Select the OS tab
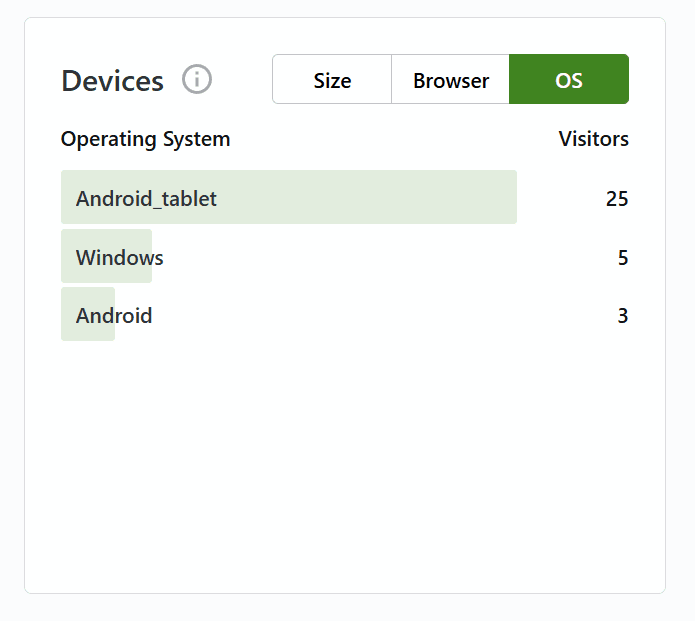Image resolution: width=695 pixels, height=621 pixels. (x=569, y=80)
